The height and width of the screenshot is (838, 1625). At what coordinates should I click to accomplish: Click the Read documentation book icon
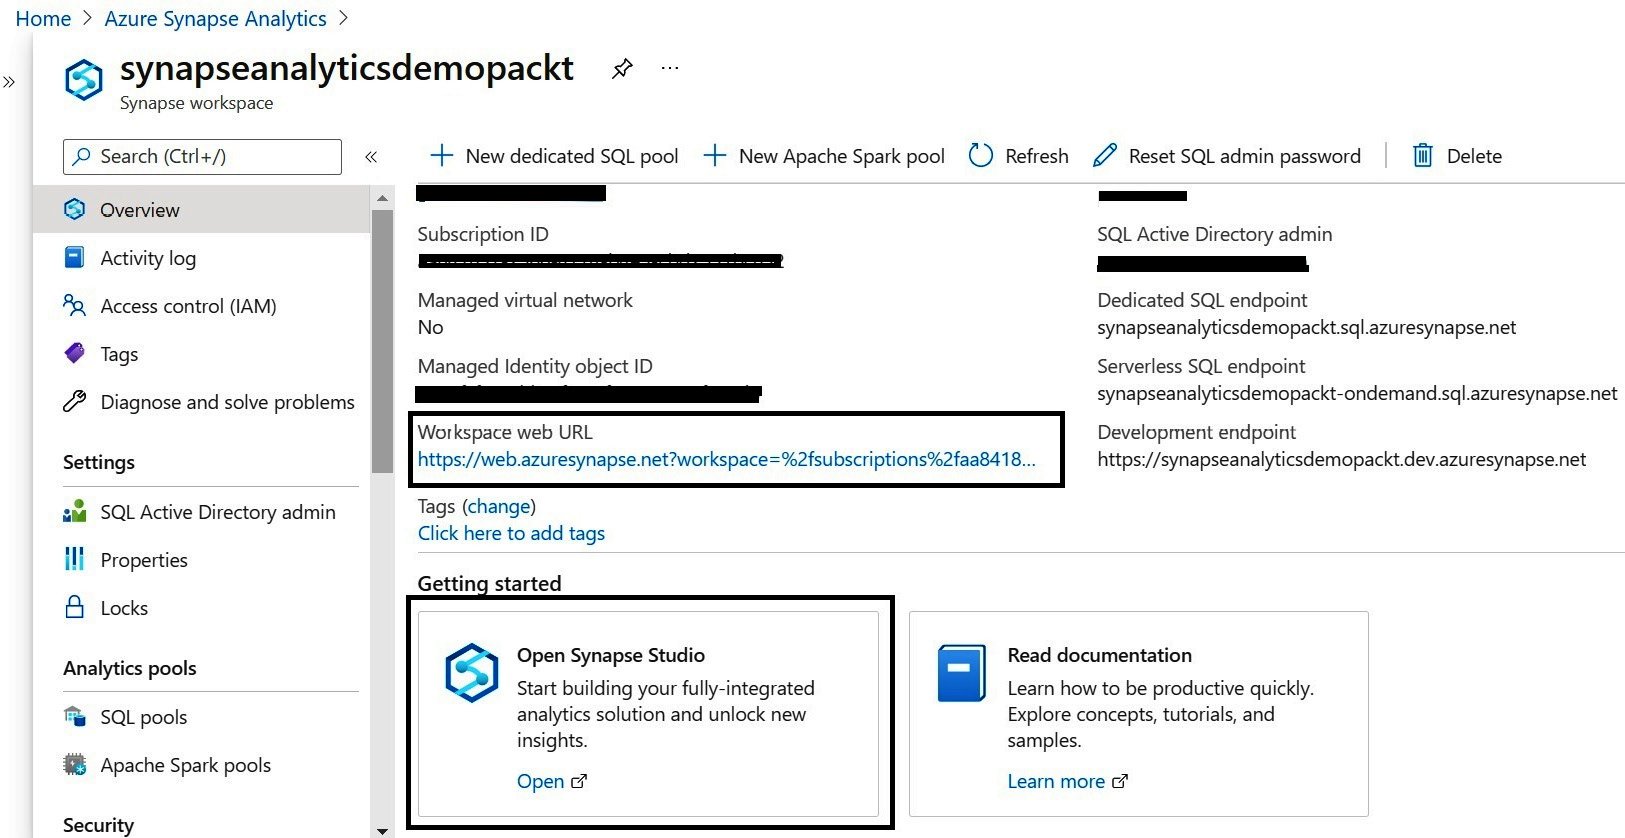[962, 673]
